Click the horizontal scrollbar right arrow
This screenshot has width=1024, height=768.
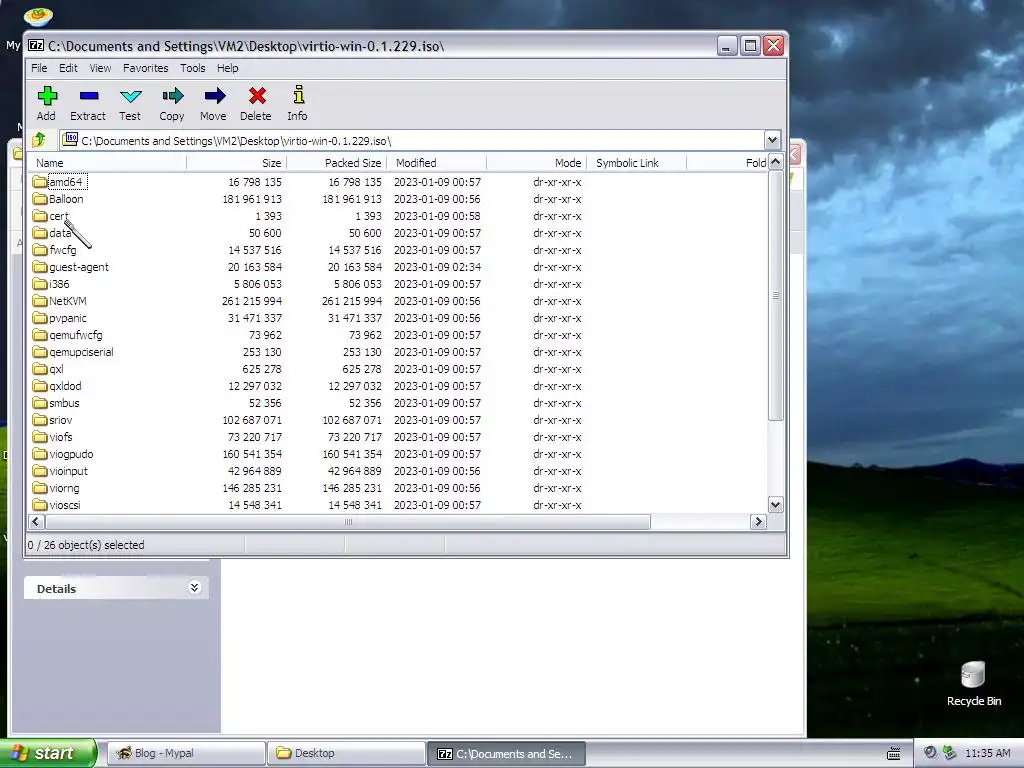click(758, 521)
